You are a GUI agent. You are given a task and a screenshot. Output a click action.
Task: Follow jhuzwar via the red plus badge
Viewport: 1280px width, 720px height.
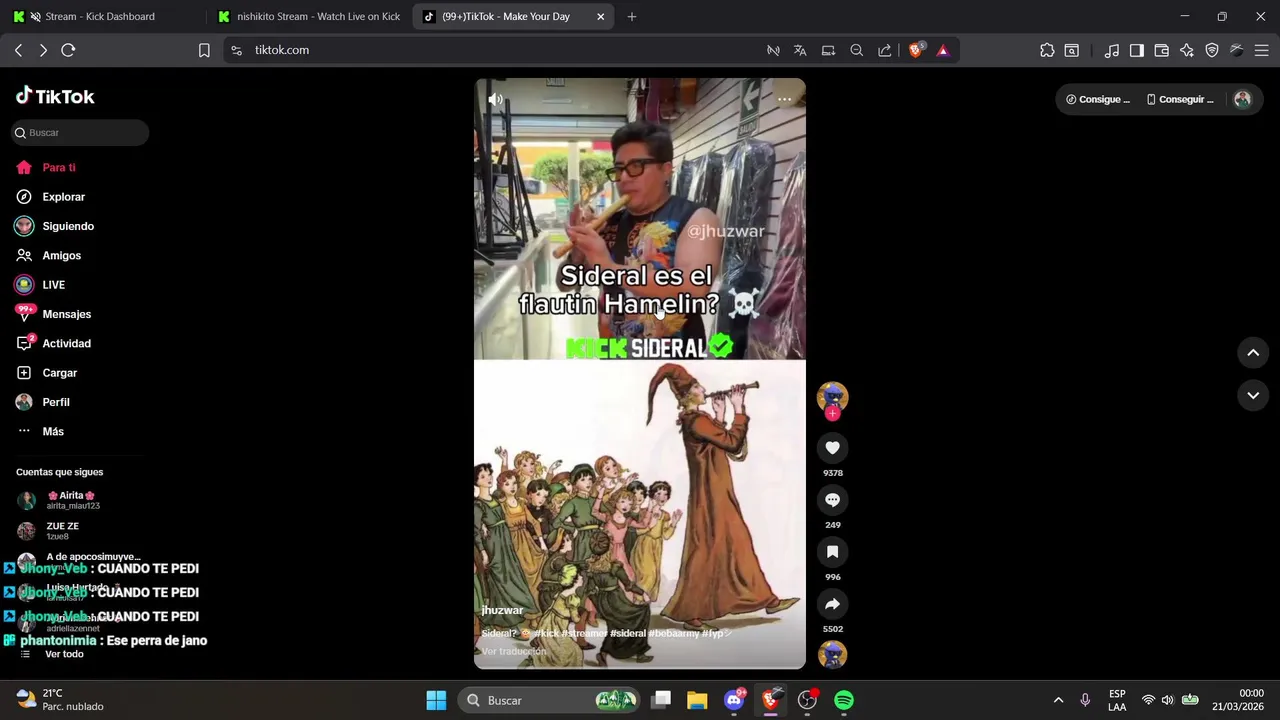point(832,413)
